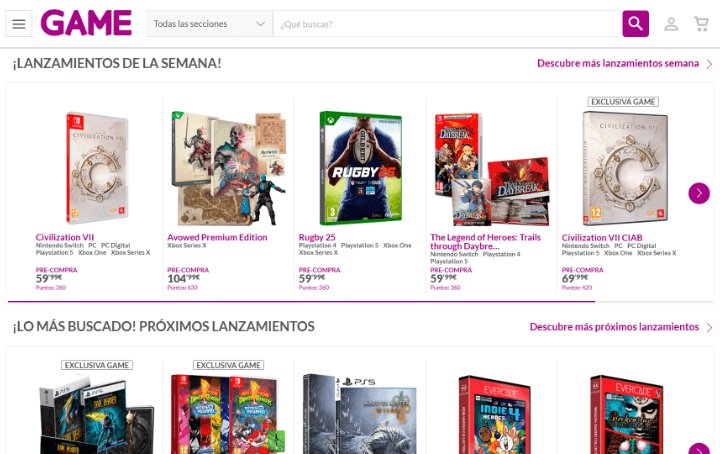Advance the weekly releases carousel arrow
This screenshot has width=720, height=454.
click(699, 193)
